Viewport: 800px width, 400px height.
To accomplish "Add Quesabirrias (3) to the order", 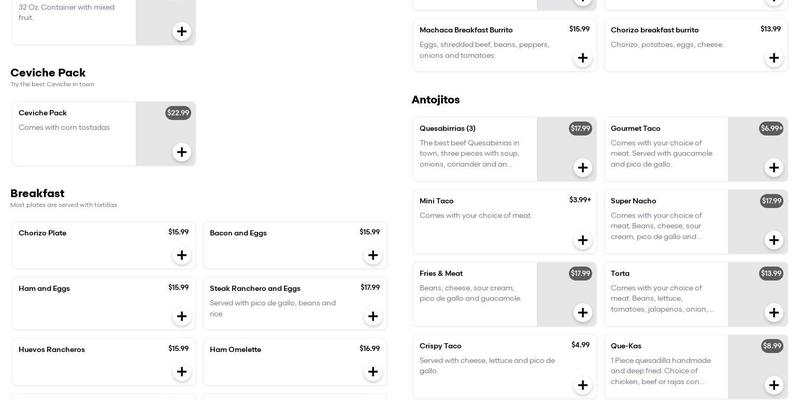I will tap(583, 167).
